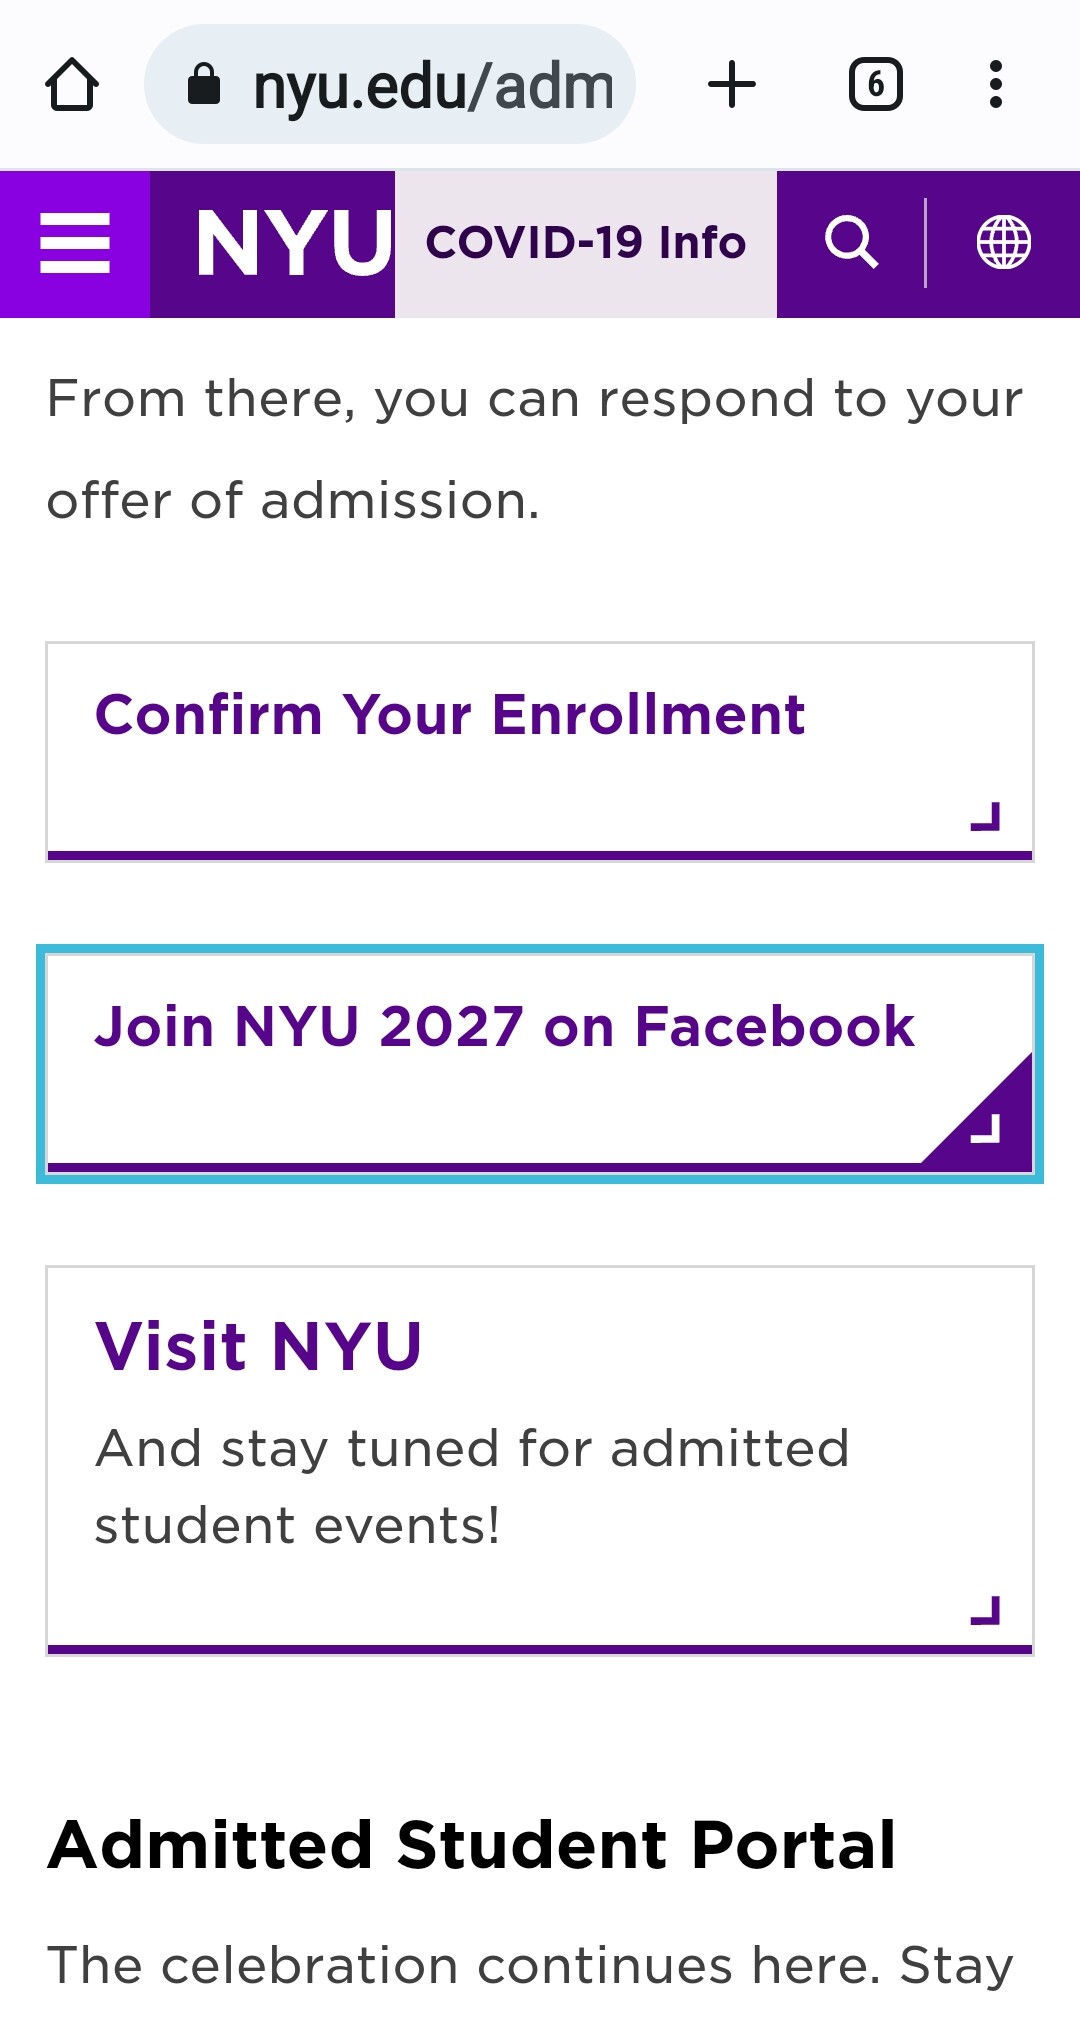This screenshot has height=2019, width=1080.
Task: Tap the browser home icon
Action: coord(72,85)
